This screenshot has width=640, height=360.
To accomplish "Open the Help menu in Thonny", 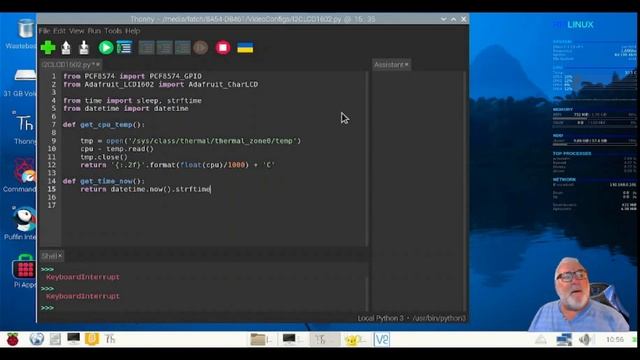I will (132, 31).
